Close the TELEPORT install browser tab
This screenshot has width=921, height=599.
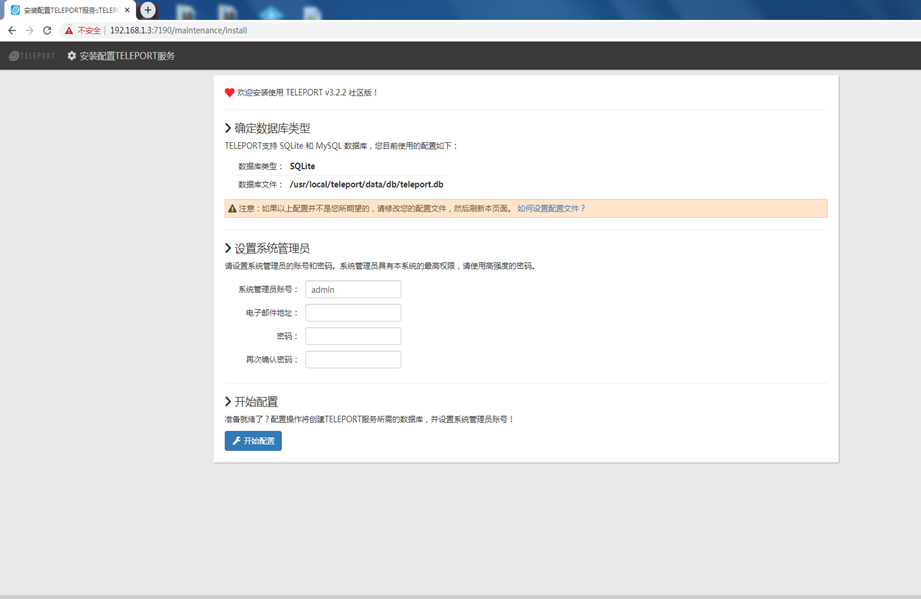(x=127, y=10)
